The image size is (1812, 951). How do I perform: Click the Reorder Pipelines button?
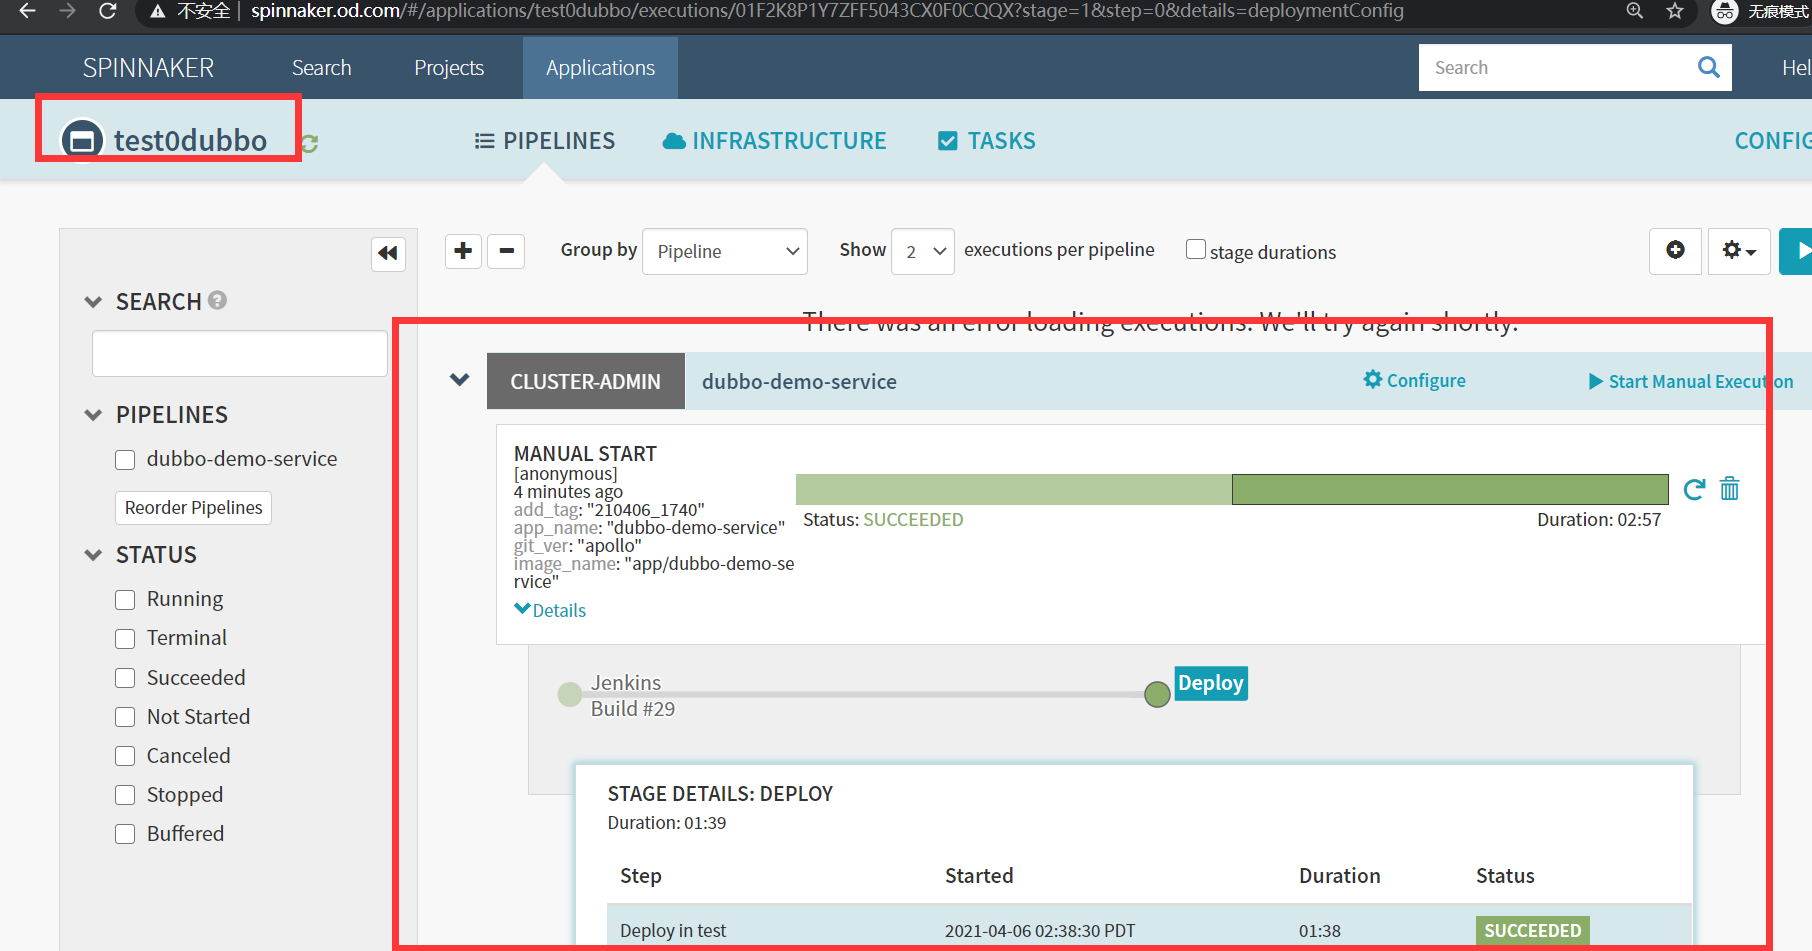click(193, 508)
